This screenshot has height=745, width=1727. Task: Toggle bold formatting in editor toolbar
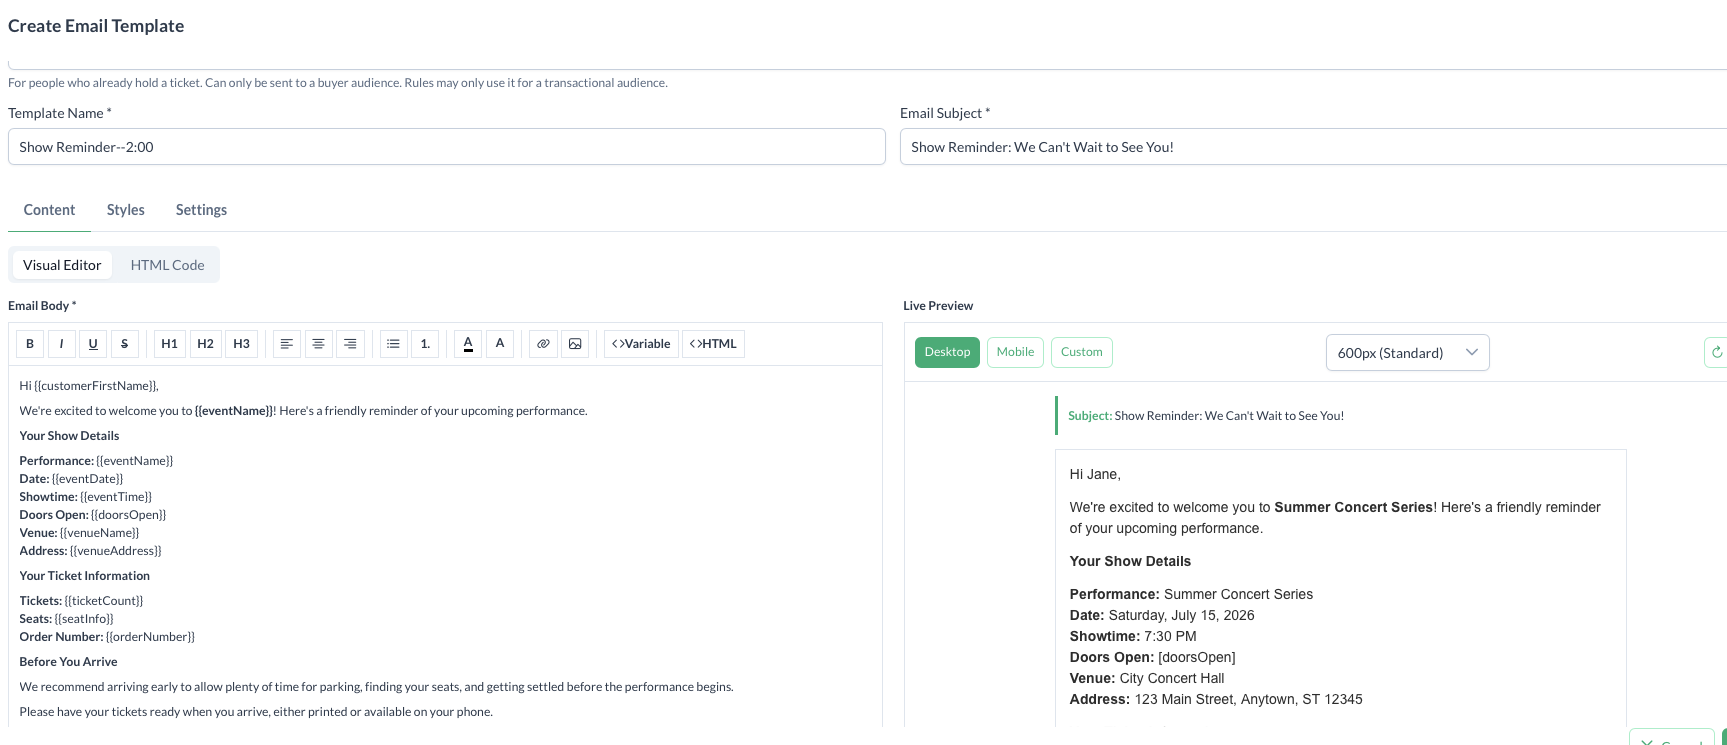[30, 344]
